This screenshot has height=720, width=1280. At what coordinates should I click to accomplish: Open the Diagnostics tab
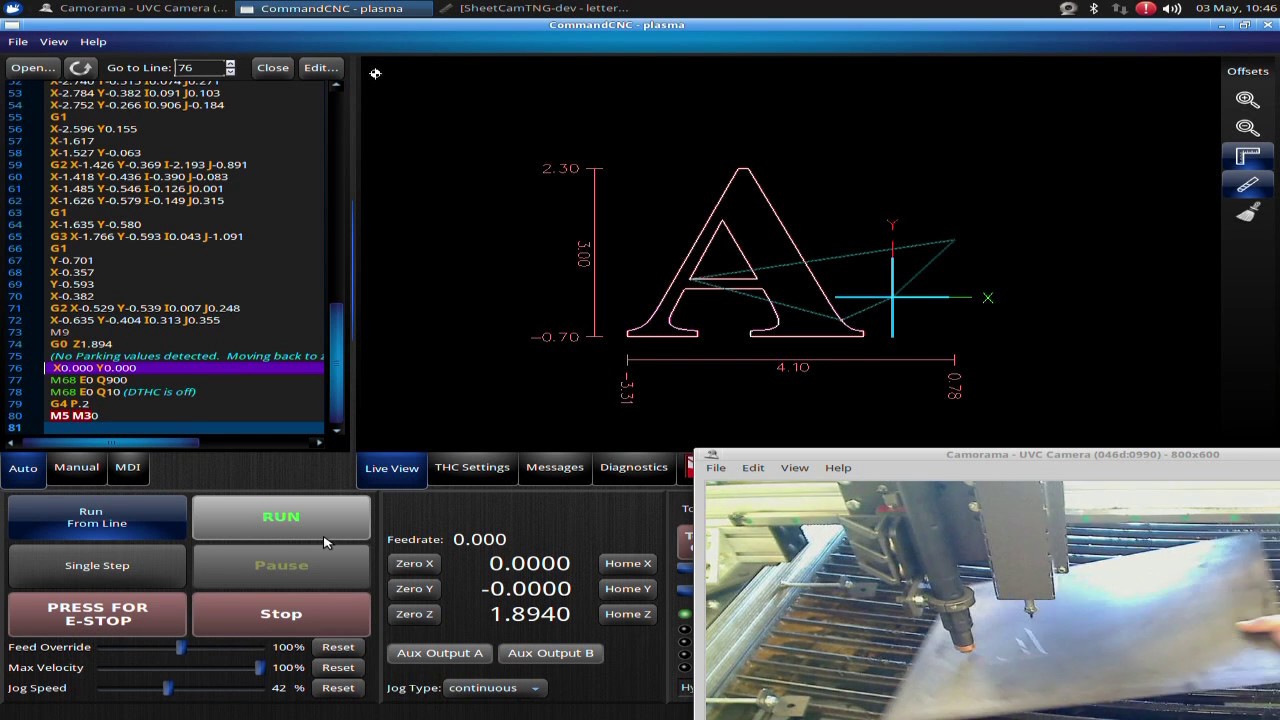pyautogui.click(x=634, y=467)
